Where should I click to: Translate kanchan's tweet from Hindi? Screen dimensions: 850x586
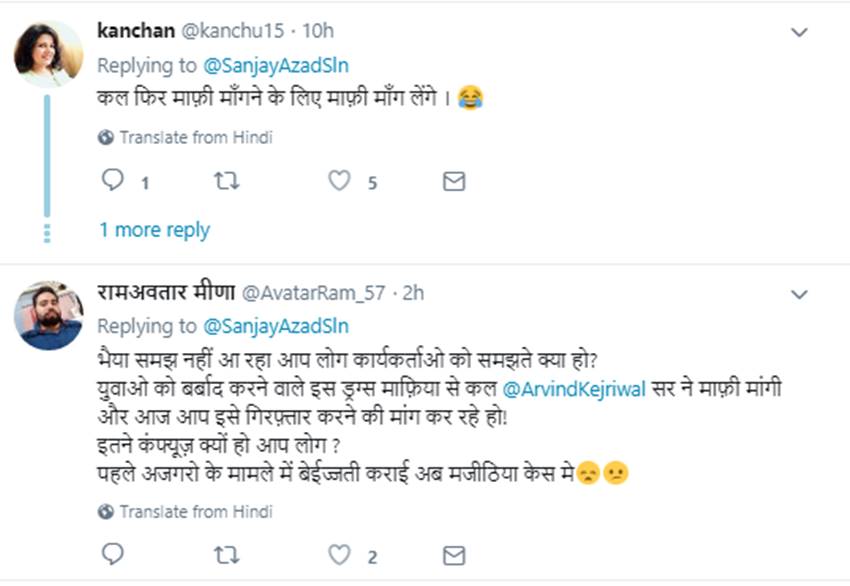coord(195,137)
